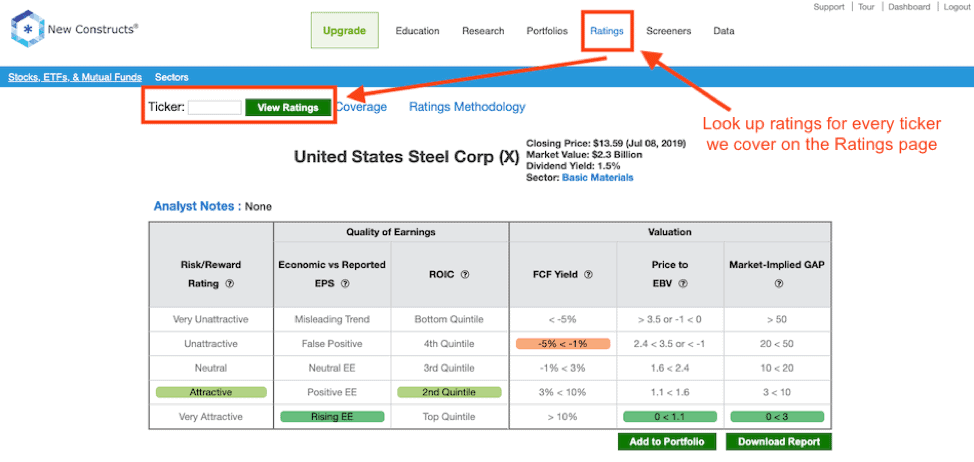
Task: Click the False Positive cell
Action: click(332, 343)
